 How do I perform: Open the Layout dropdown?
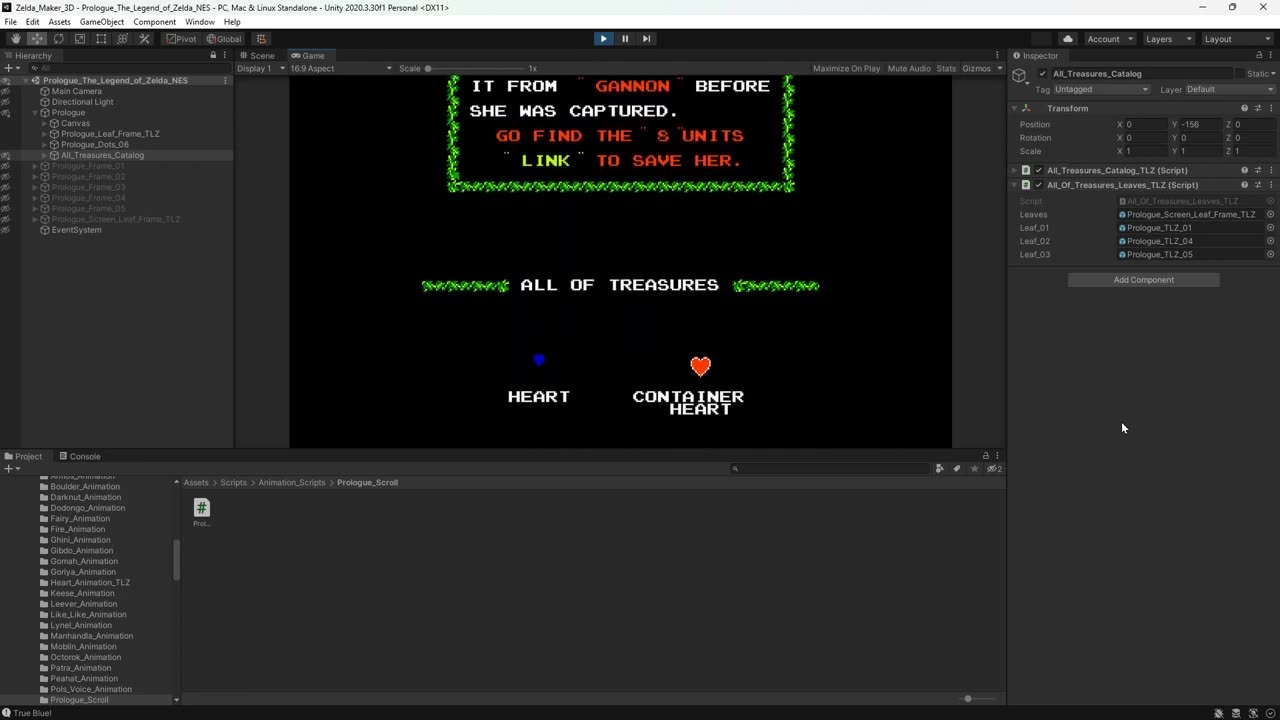[1237, 39]
